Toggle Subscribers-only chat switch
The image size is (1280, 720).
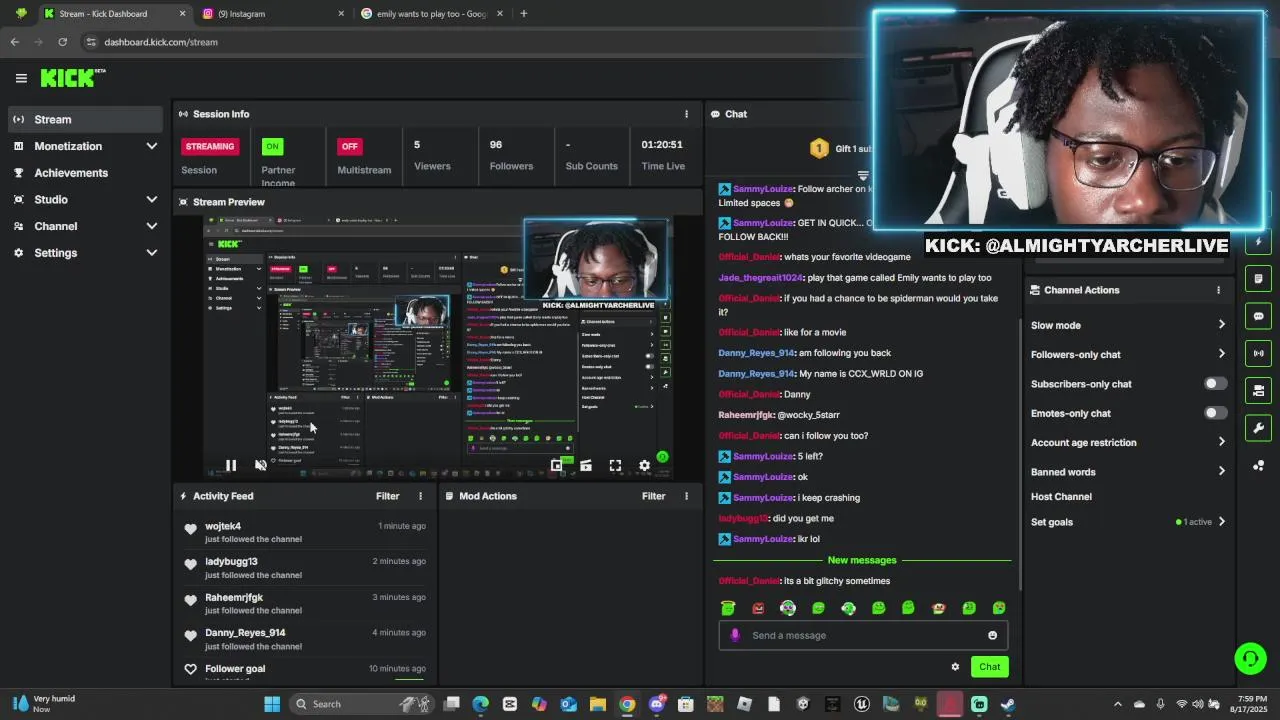(1215, 384)
